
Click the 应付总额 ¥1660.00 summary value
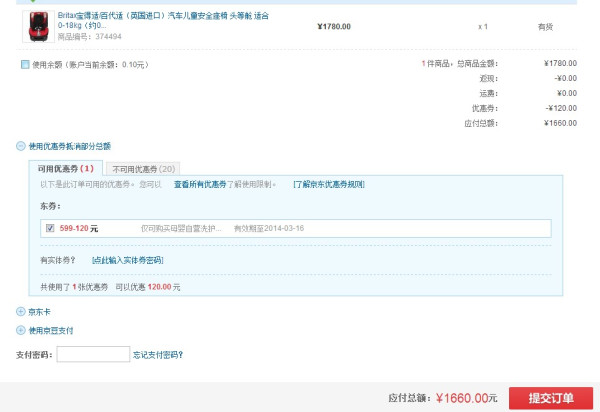pos(561,123)
